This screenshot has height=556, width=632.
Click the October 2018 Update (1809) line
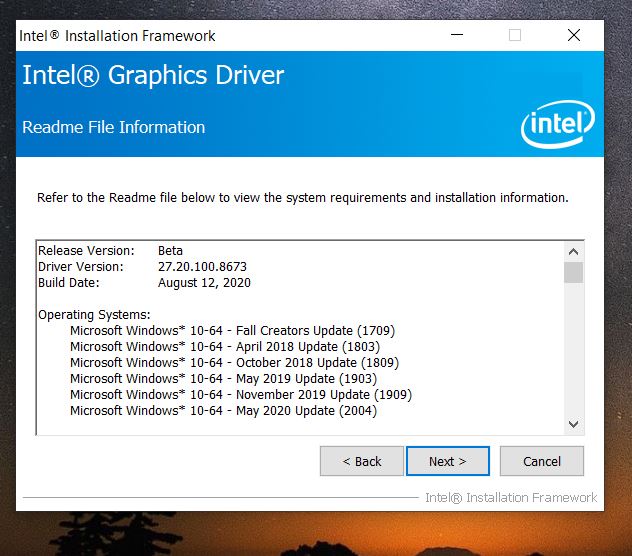pyautogui.click(x=234, y=362)
